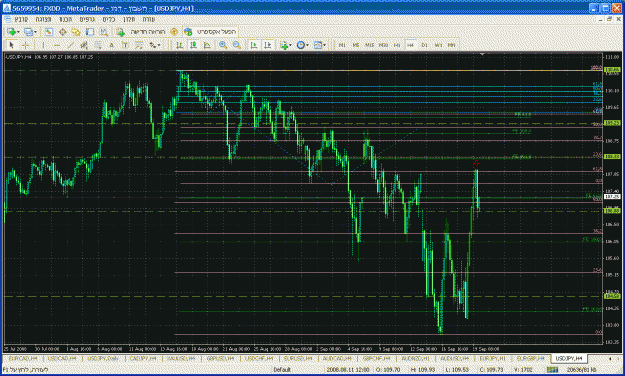Set timeframe to W1
This screenshot has height=376, width=625.
(x=438, y=45)
